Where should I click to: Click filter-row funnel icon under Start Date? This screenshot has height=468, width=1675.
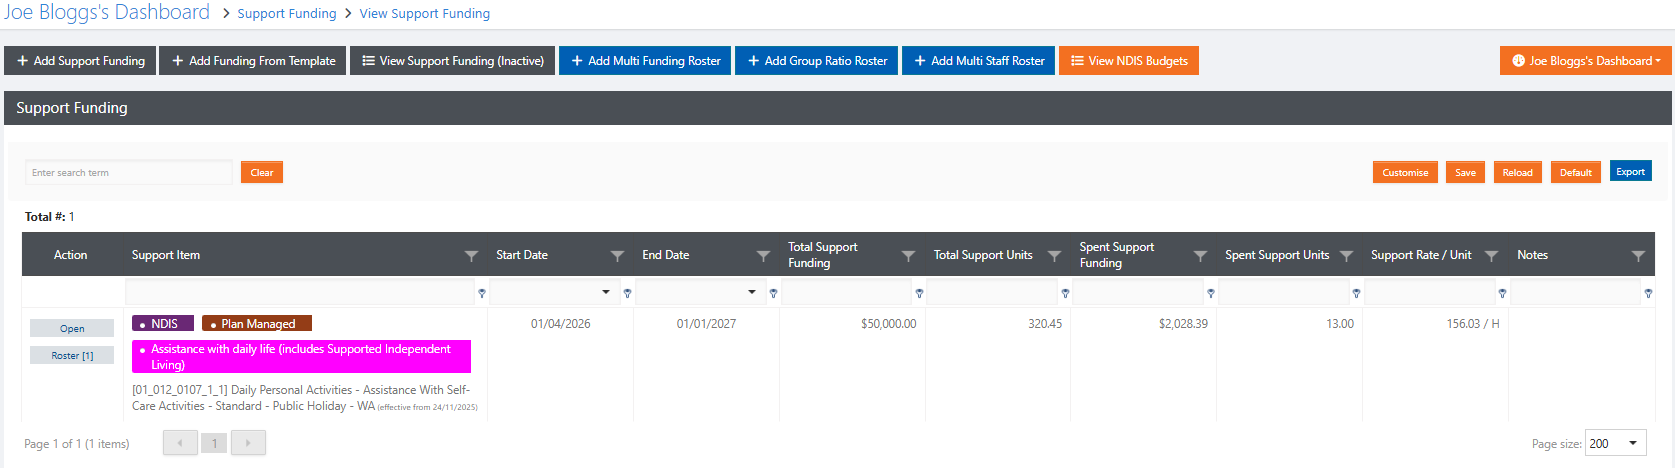627,293
